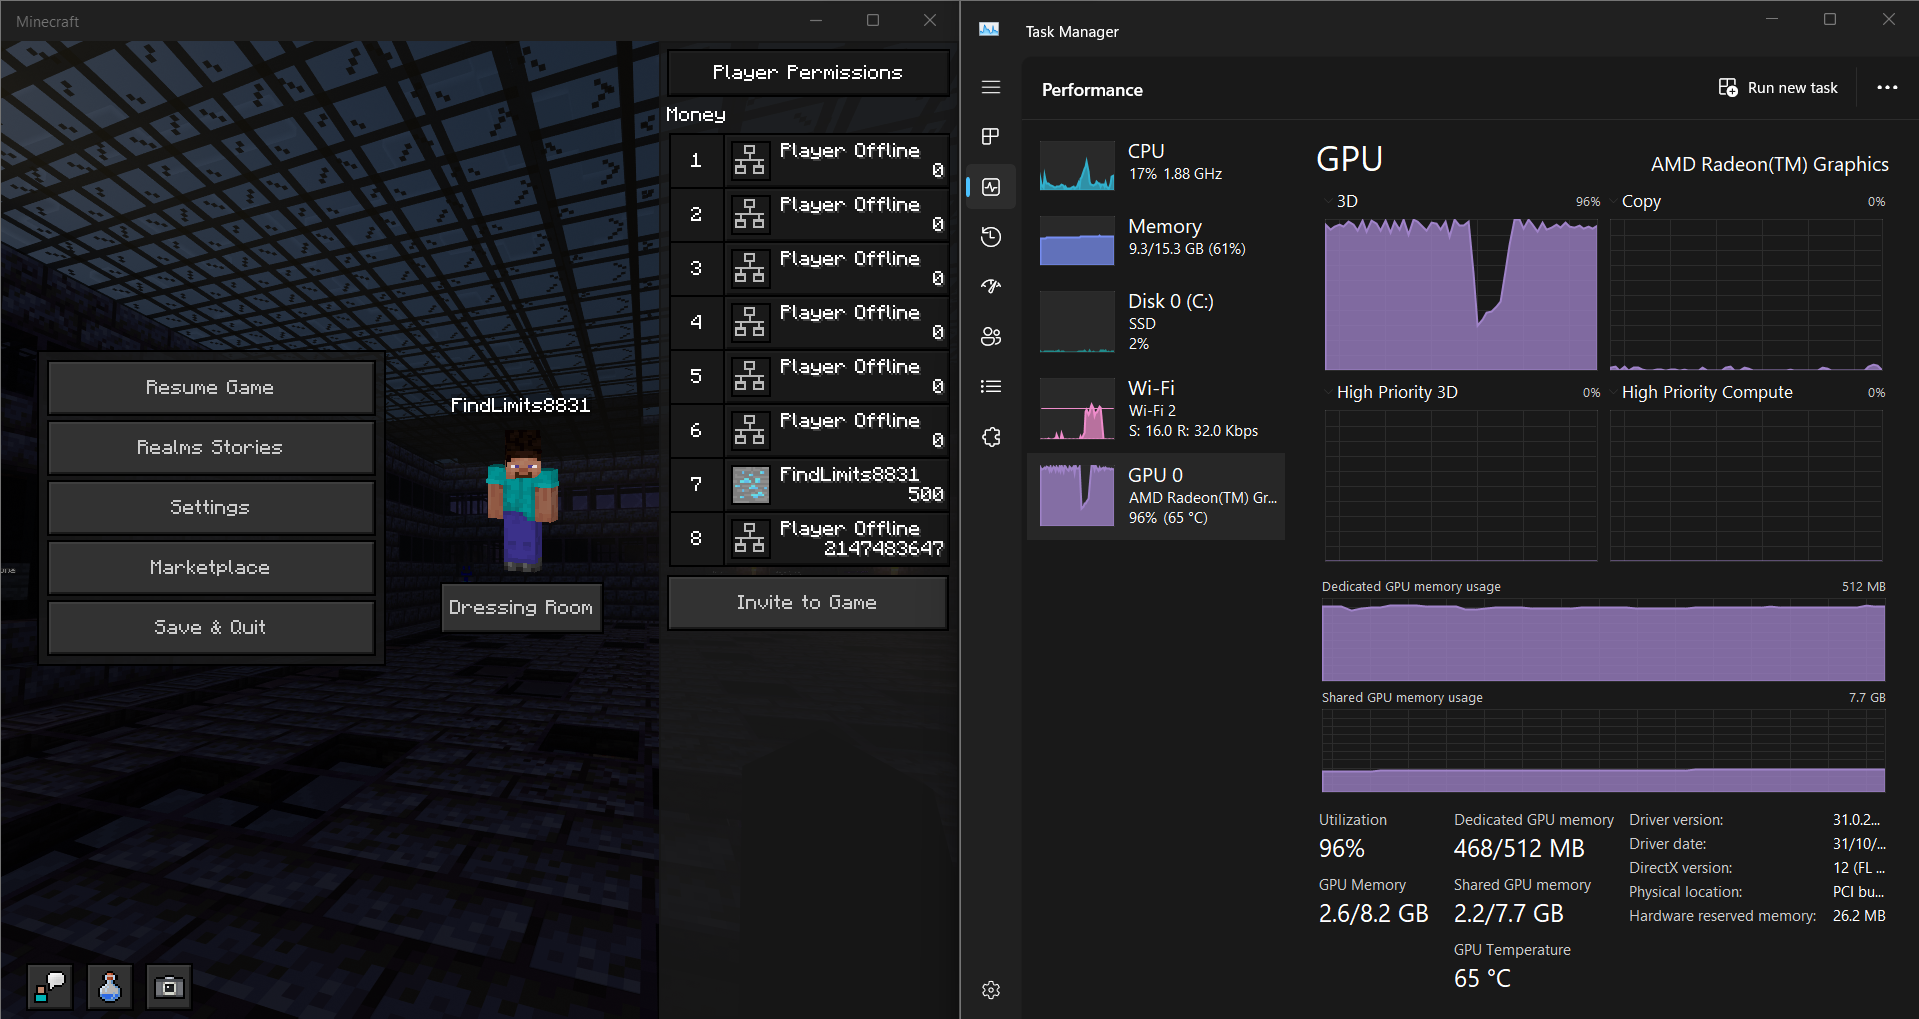Click Run new task

coord(1778,88)
